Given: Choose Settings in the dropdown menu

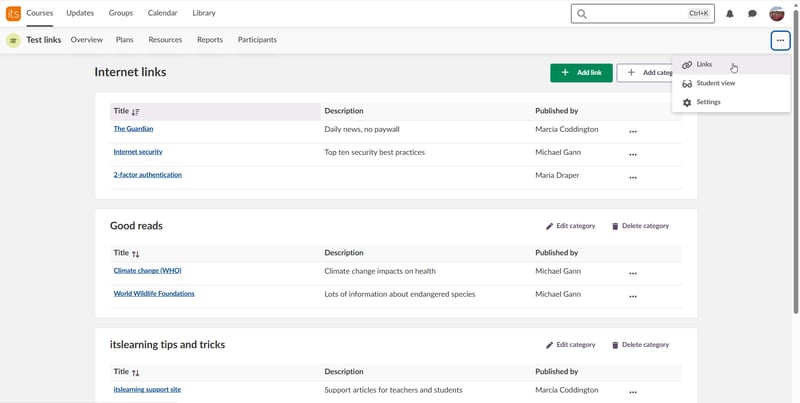Looking at the screenshot, I should tap(708, 102).
